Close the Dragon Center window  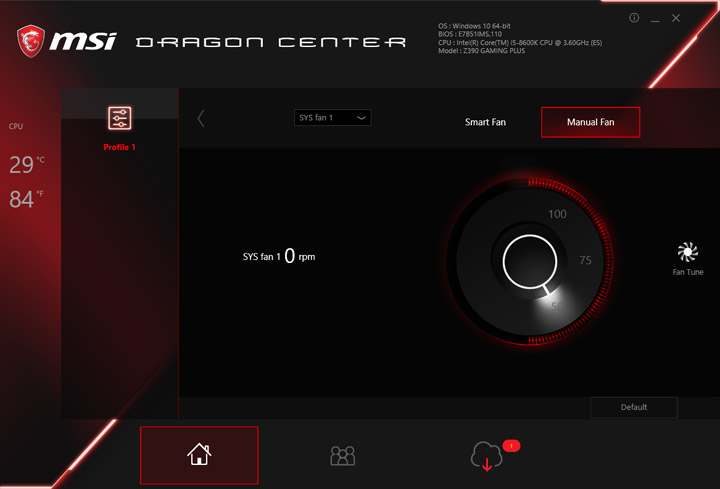point(675,18)
